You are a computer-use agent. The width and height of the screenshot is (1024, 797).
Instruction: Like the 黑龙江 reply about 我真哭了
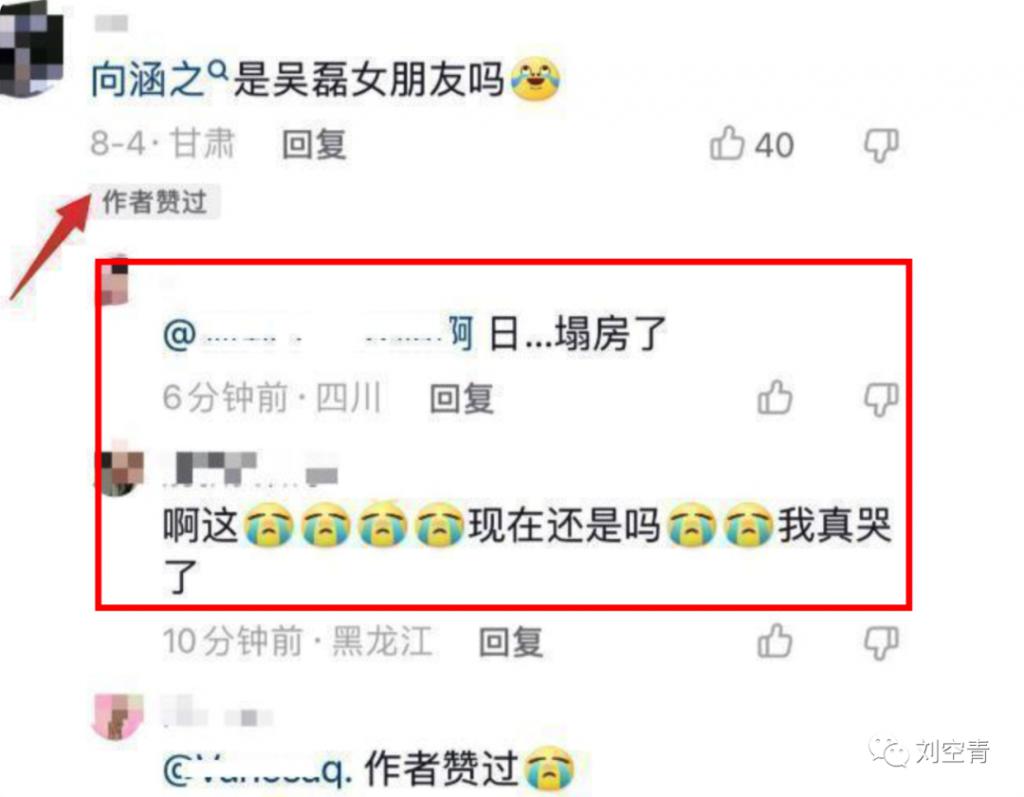775,640
